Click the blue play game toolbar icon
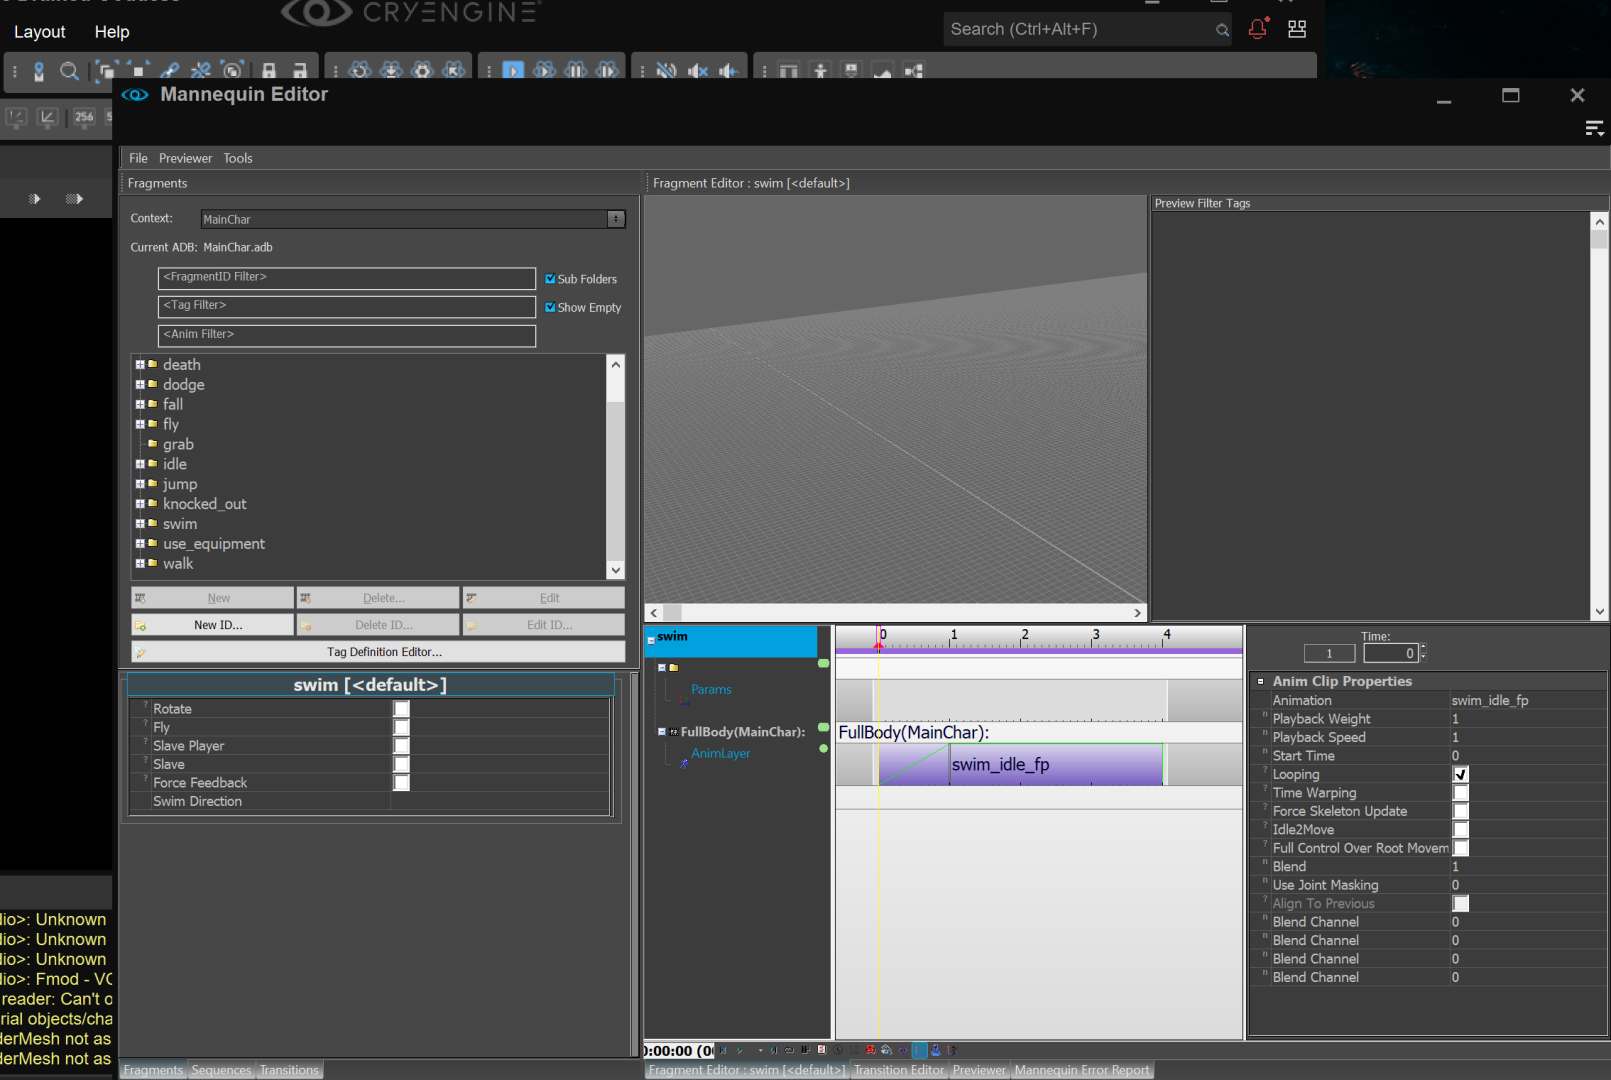1611x1080 pixels. (513, 71)
